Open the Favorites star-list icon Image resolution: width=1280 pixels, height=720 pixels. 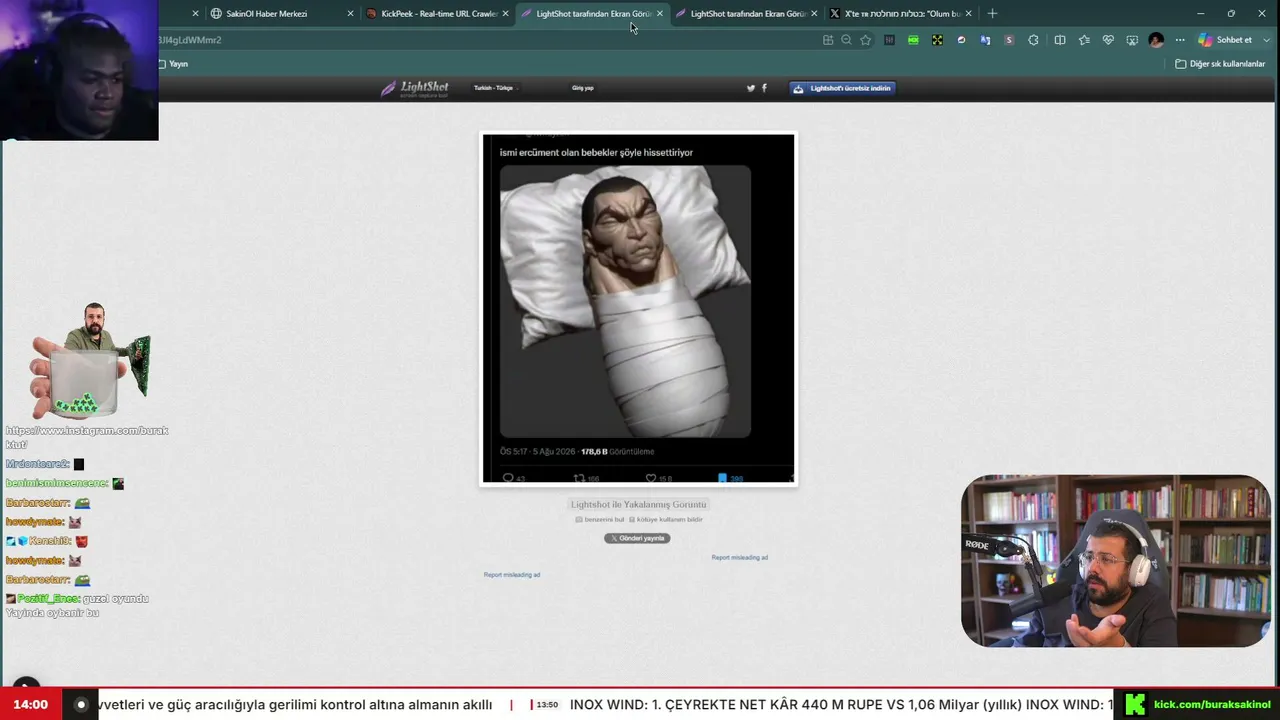pos(1084,40)
